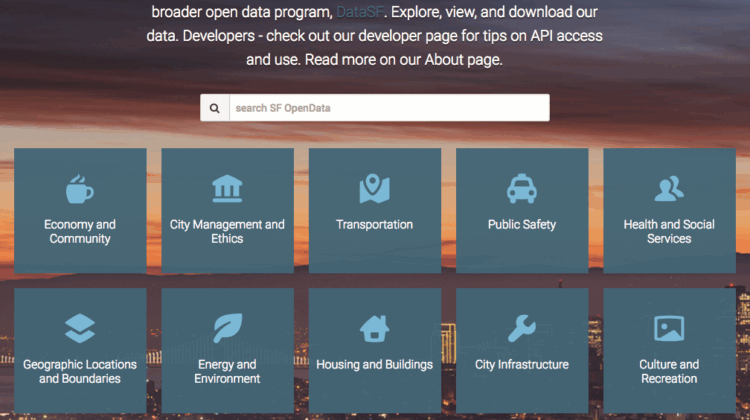The image size is (750, 420).
Task: Open the Housing and Buildings label
Action: pyautogui.click(x=374, y=365)
